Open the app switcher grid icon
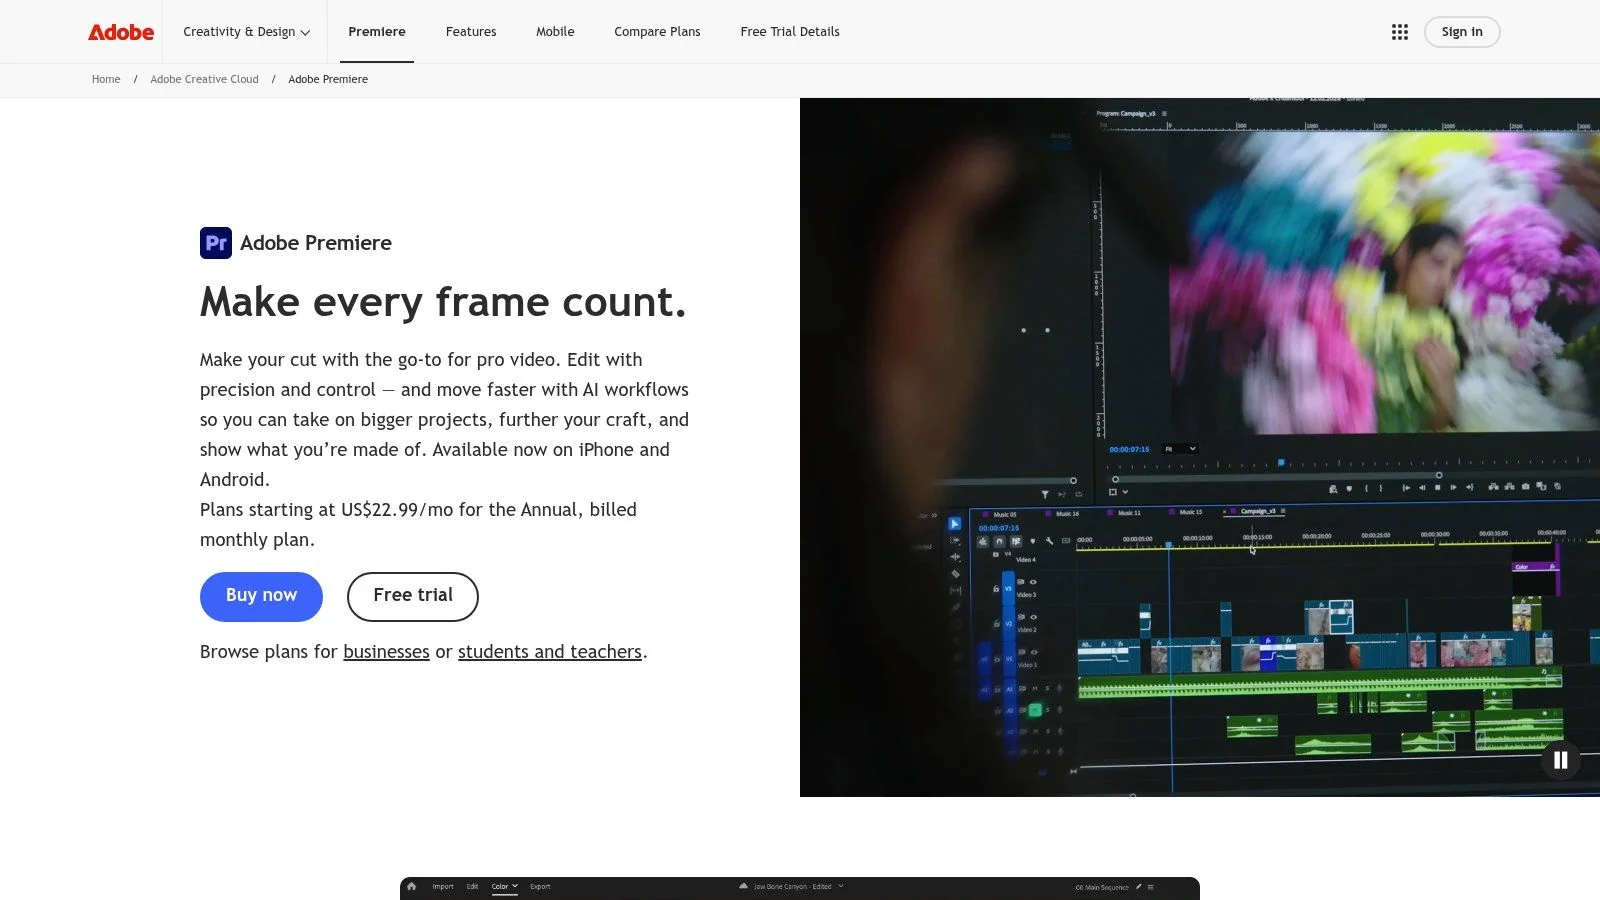Screen dimensions: 1600x900 pos(1400,32)
